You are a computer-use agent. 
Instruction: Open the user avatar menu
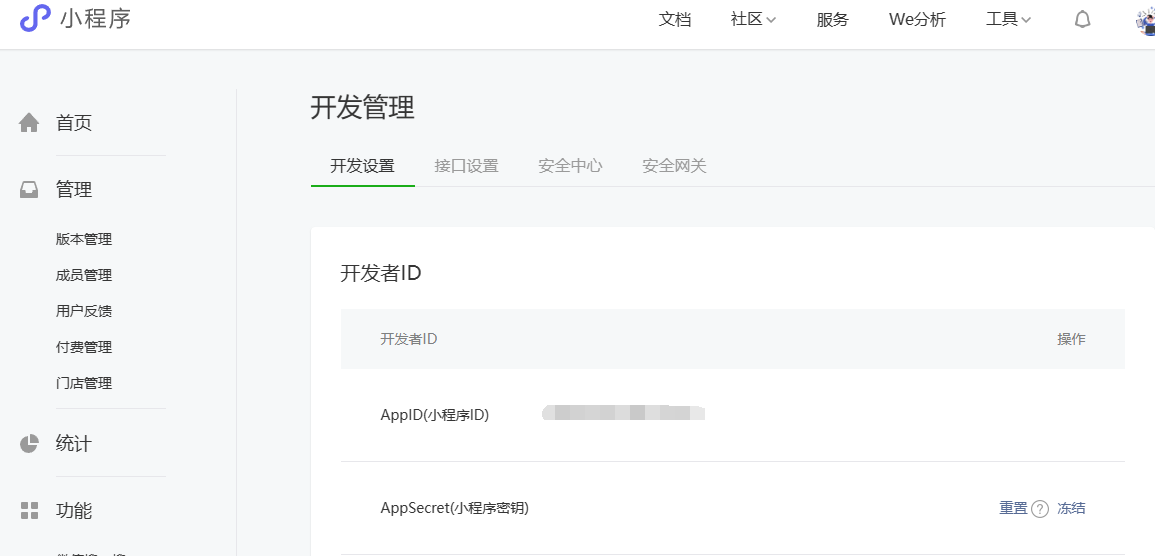(1146, 21)
